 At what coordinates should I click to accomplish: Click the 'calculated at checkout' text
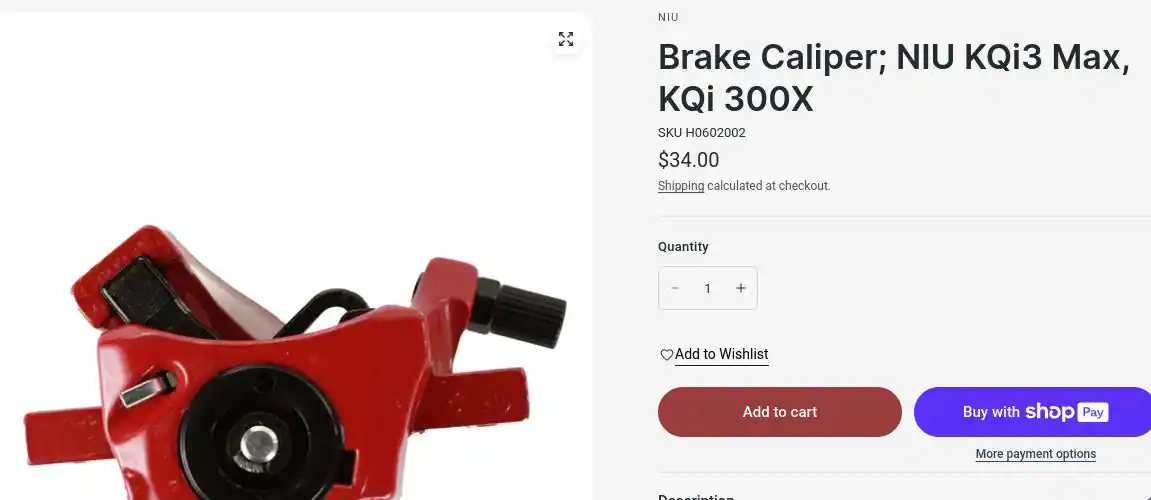click(x=769, y=186)
